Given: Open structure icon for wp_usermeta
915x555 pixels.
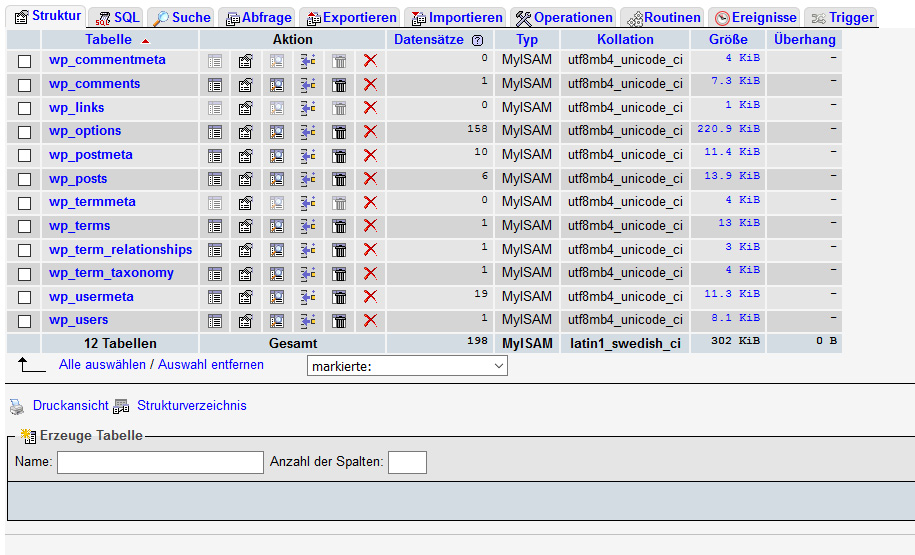Looking at the screenshot, I should (x=246, y=298).
